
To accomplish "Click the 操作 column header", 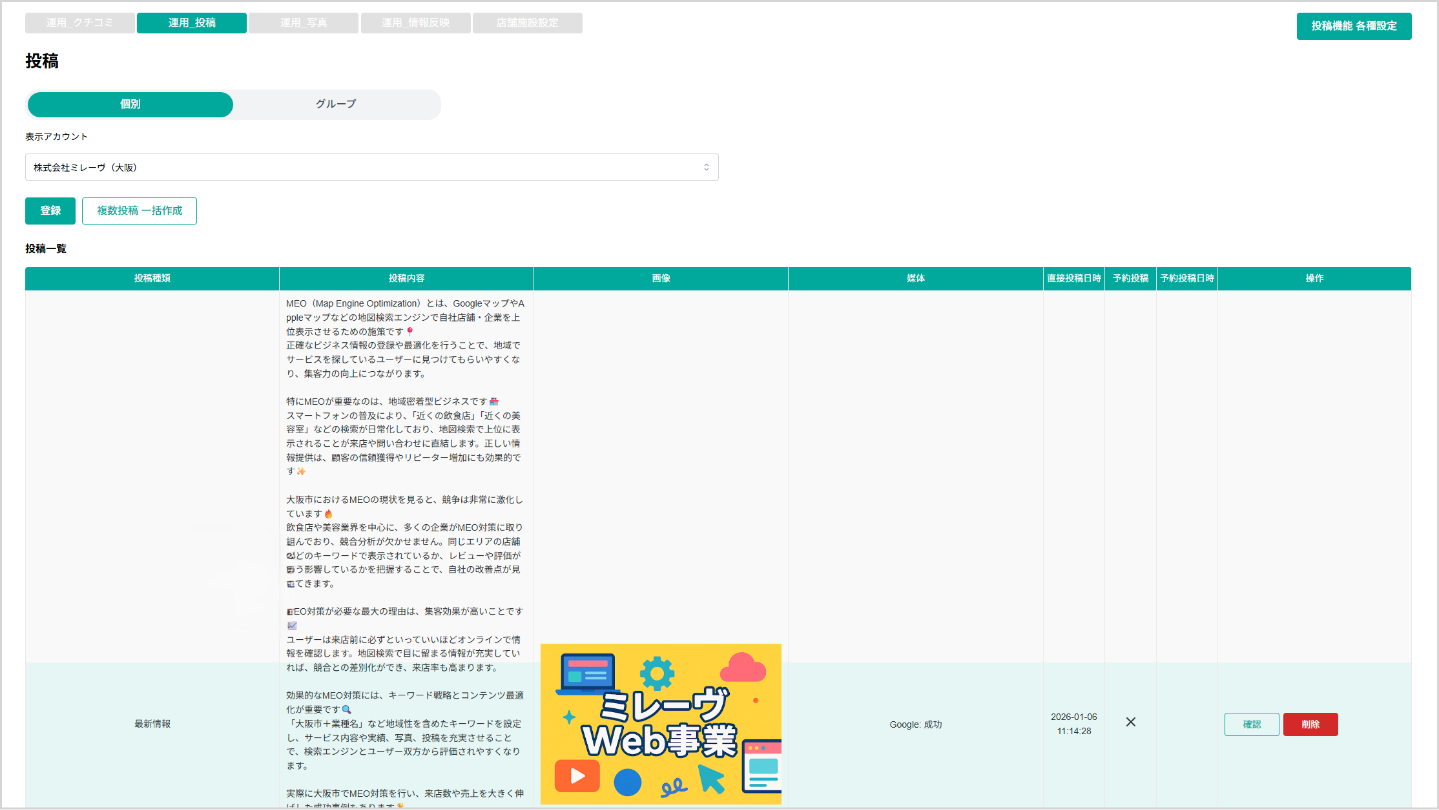I will (x=1314, y=278).
